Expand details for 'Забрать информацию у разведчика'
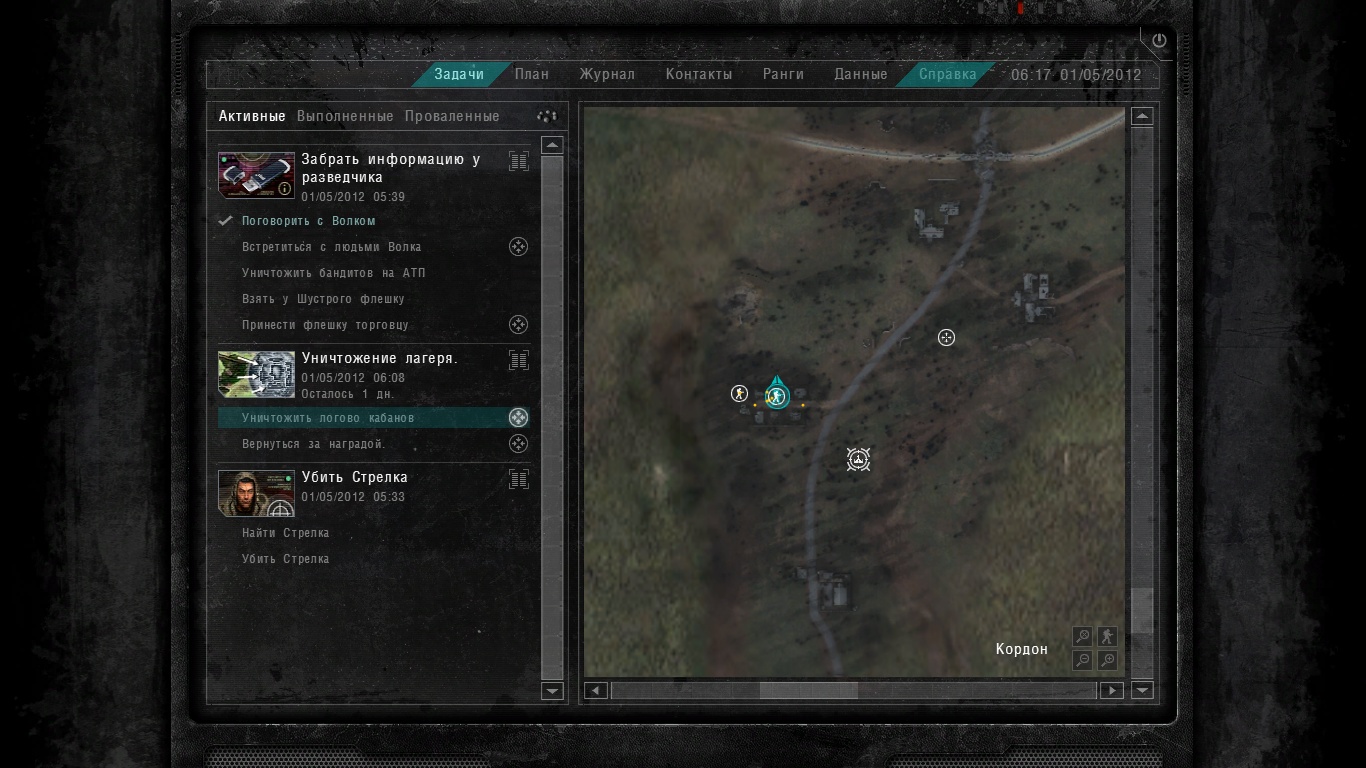Viewport: 1366px width, 768px height. click(518, 161)
